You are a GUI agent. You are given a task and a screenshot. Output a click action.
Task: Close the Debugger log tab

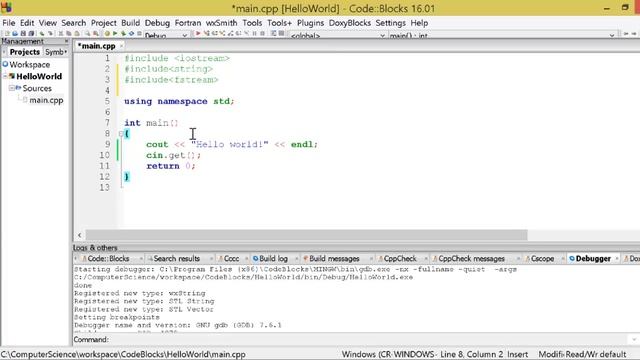click(616, 259)
